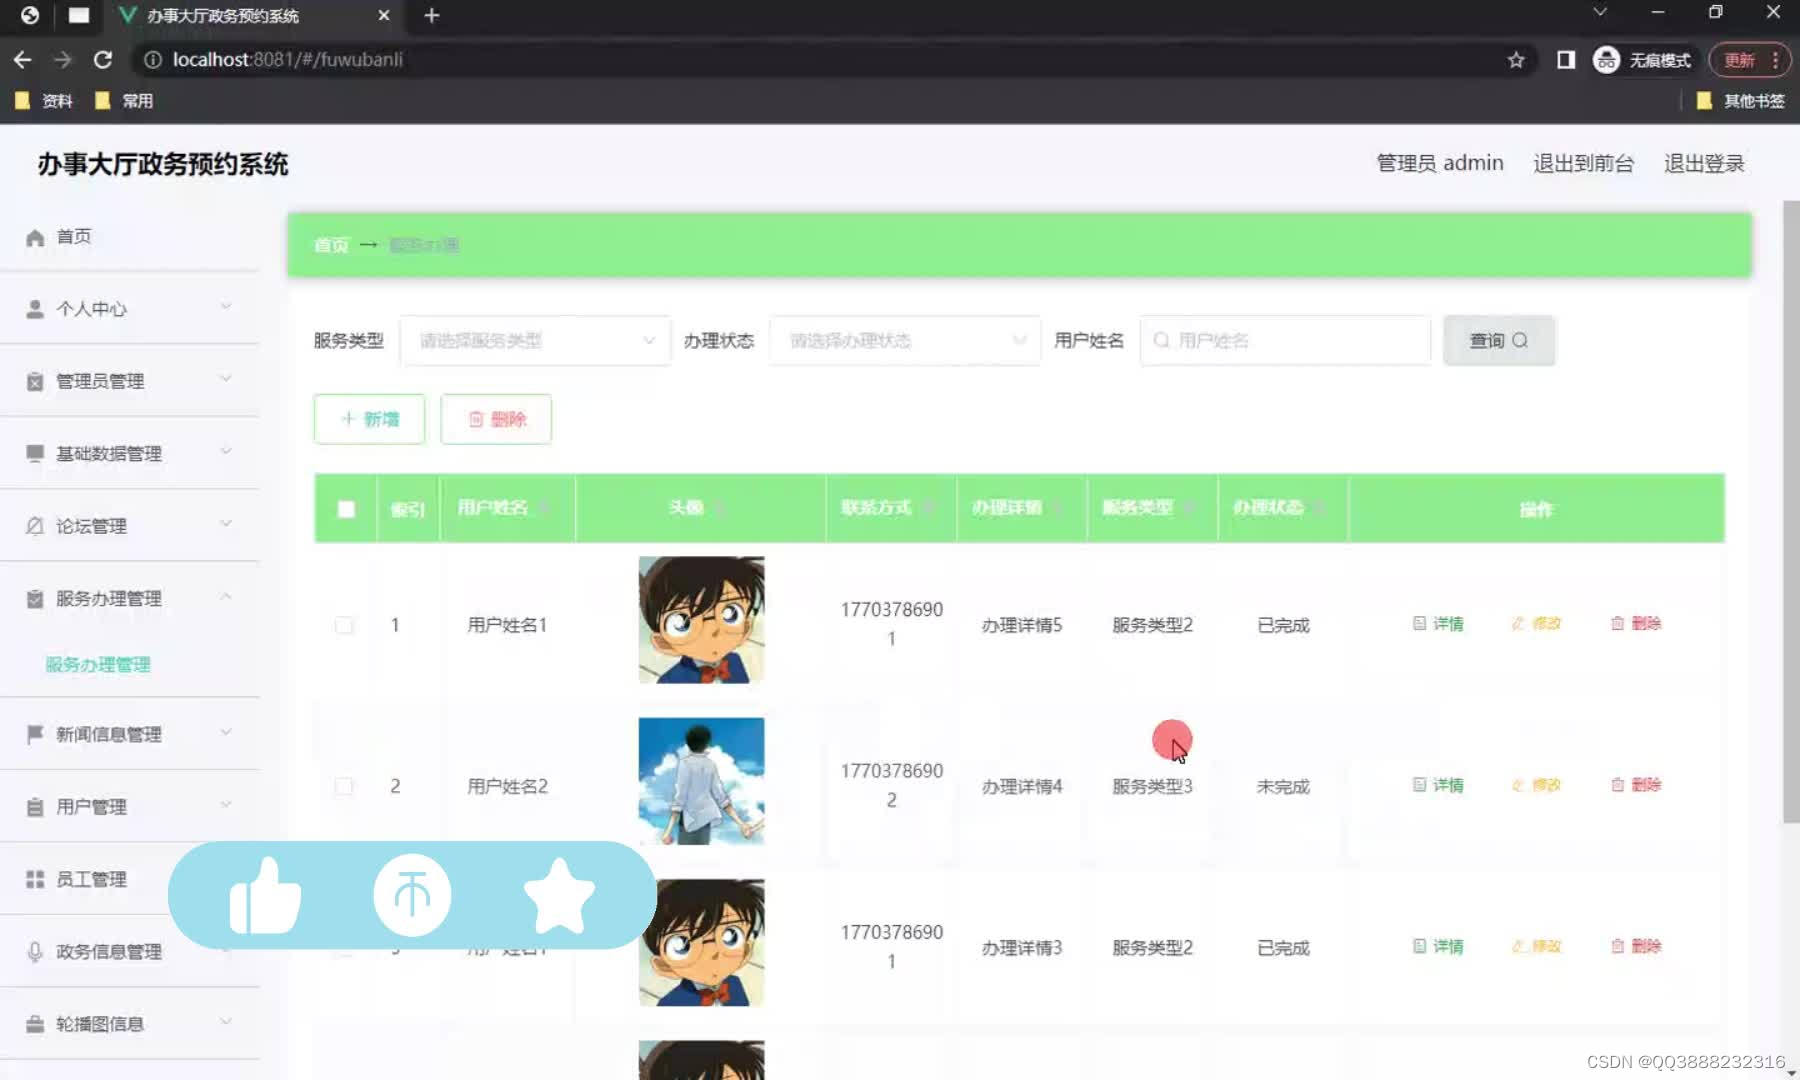Click the star icon in the floating overlay
The image size is (1800, 1080).
pos(561,895)
